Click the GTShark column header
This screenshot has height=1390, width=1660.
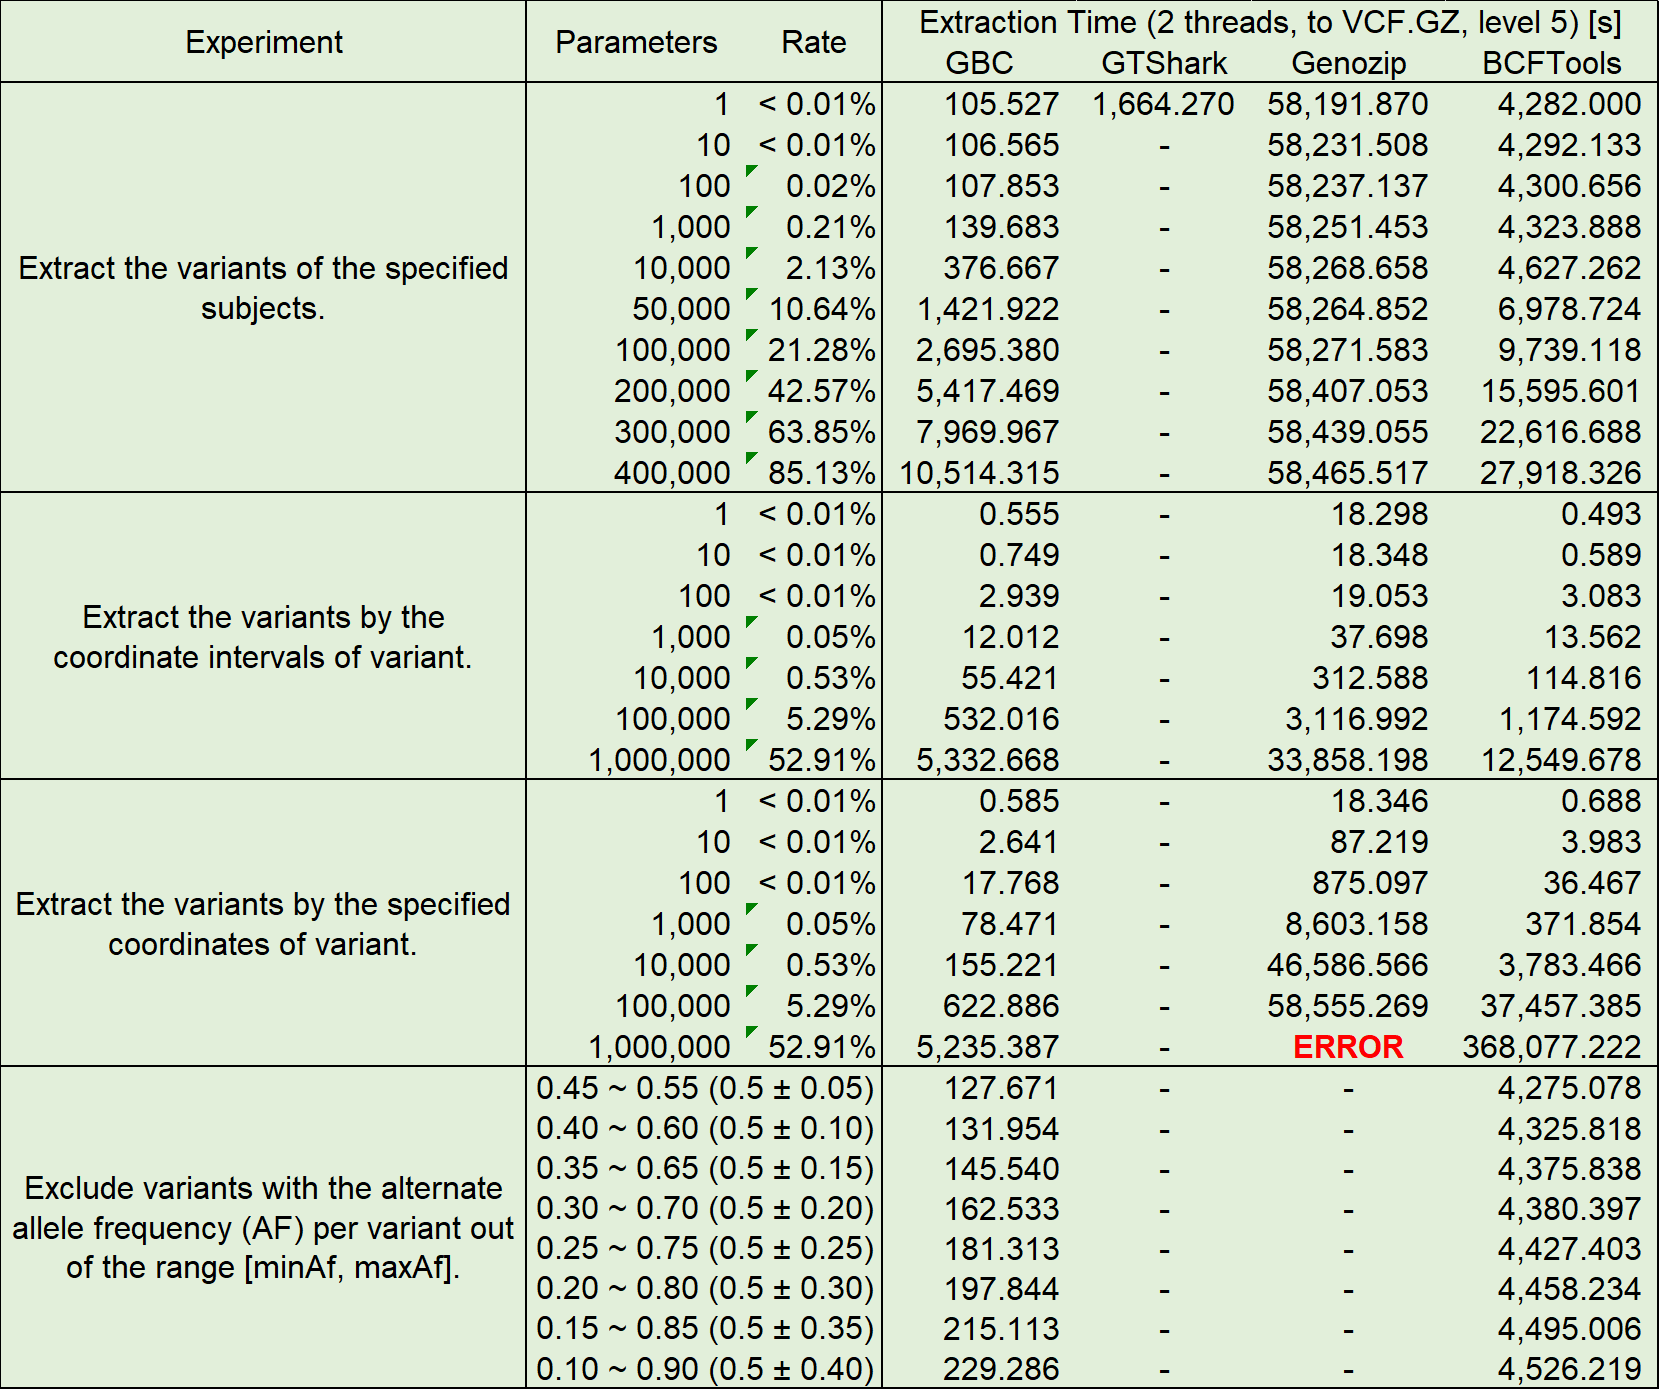coord(1164,63)
